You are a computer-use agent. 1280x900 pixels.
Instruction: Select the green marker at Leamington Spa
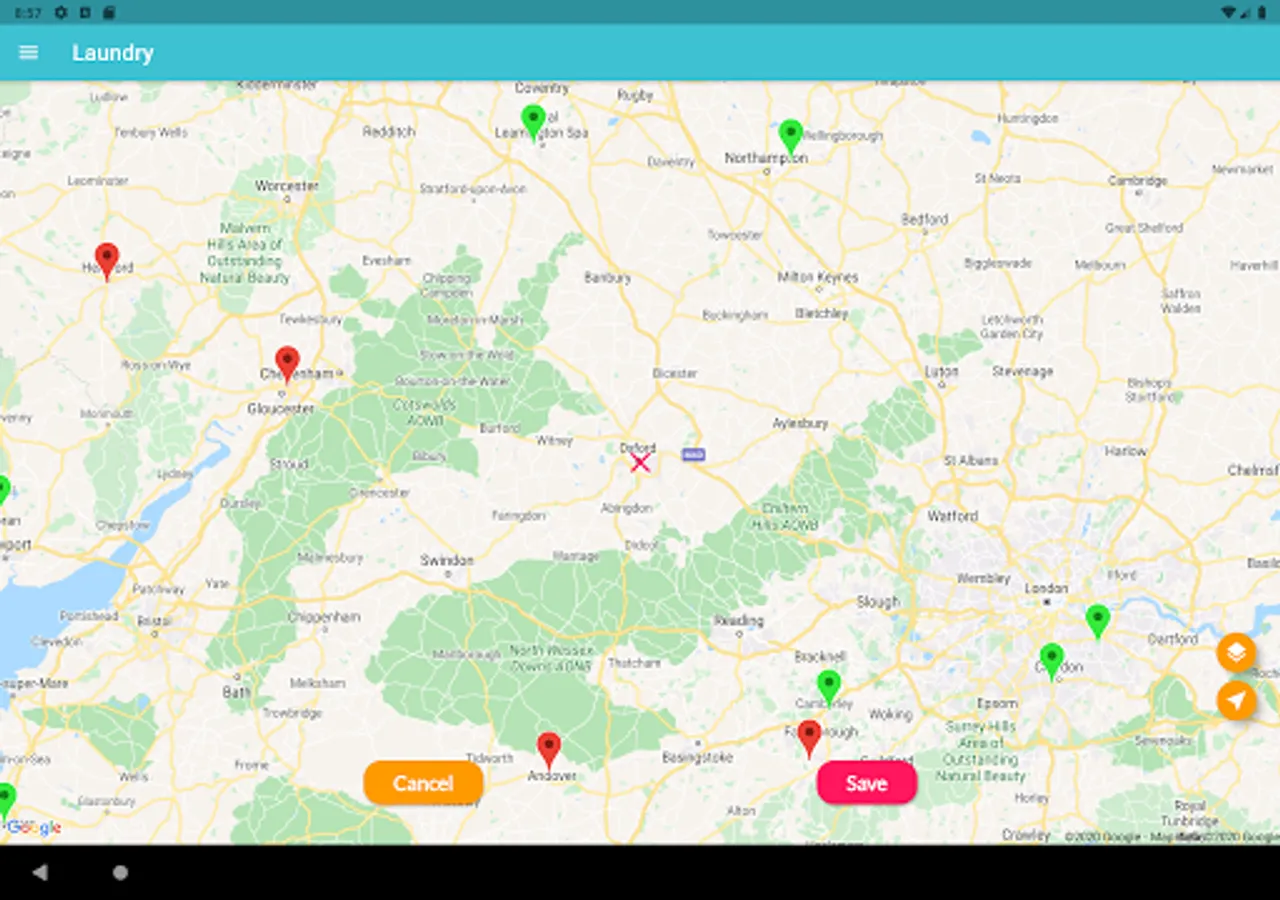(534, 122)
